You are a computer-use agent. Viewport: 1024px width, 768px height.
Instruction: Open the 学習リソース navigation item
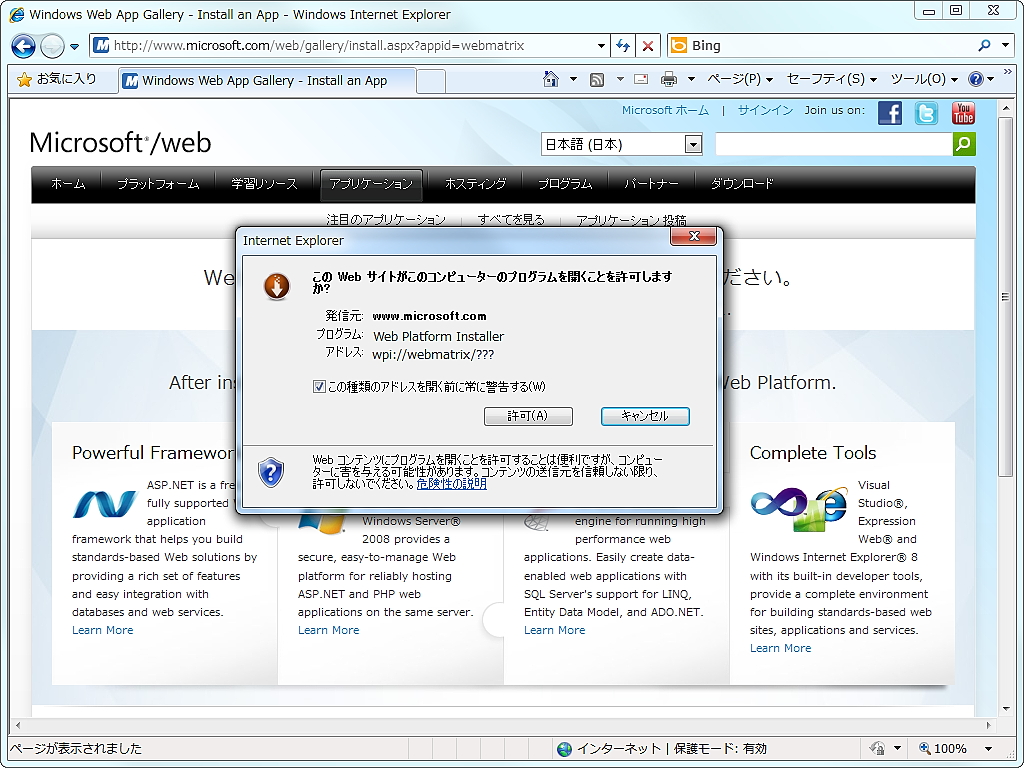click(x=264, y=184)
